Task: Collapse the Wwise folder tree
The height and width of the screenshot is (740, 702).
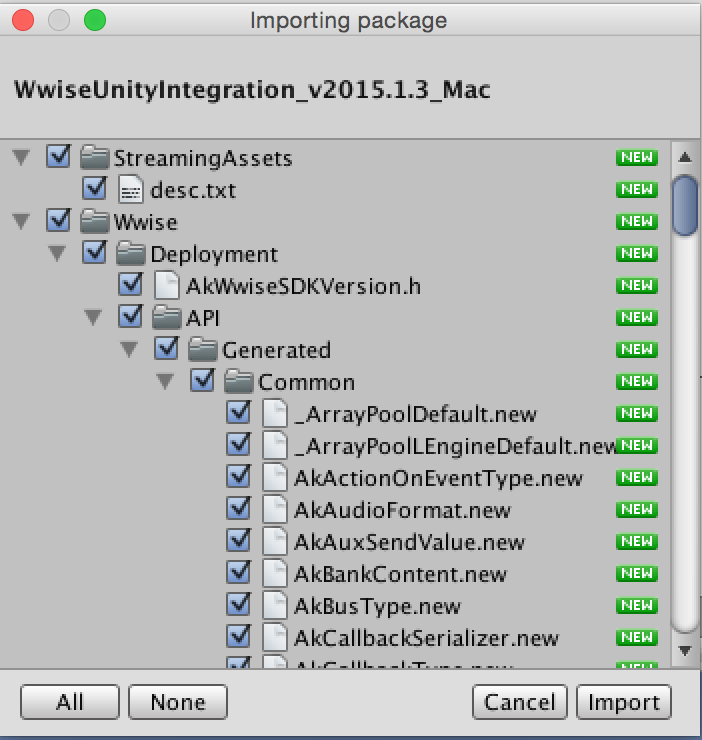Action: pyautogui.click(x=21, y=221)
